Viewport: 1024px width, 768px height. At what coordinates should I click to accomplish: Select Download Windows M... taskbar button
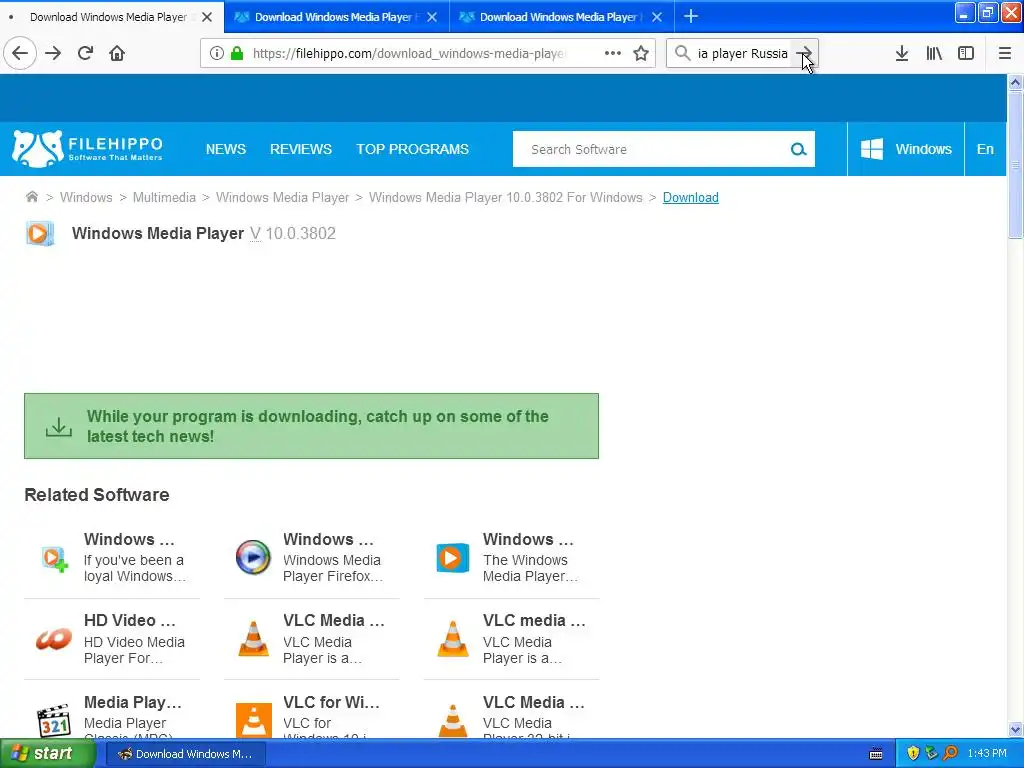[x=185, y=754]
